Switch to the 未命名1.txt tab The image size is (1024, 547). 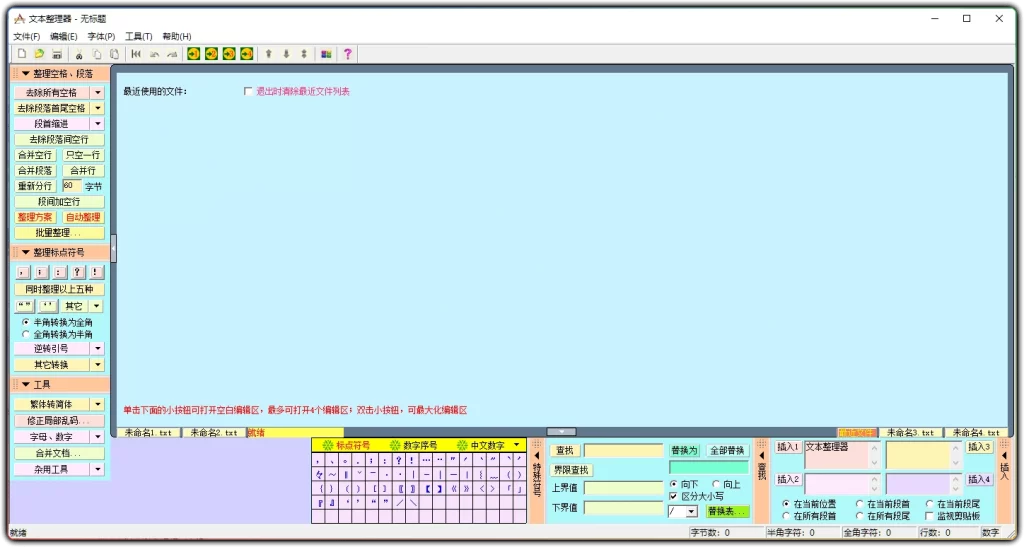[148, 433]
